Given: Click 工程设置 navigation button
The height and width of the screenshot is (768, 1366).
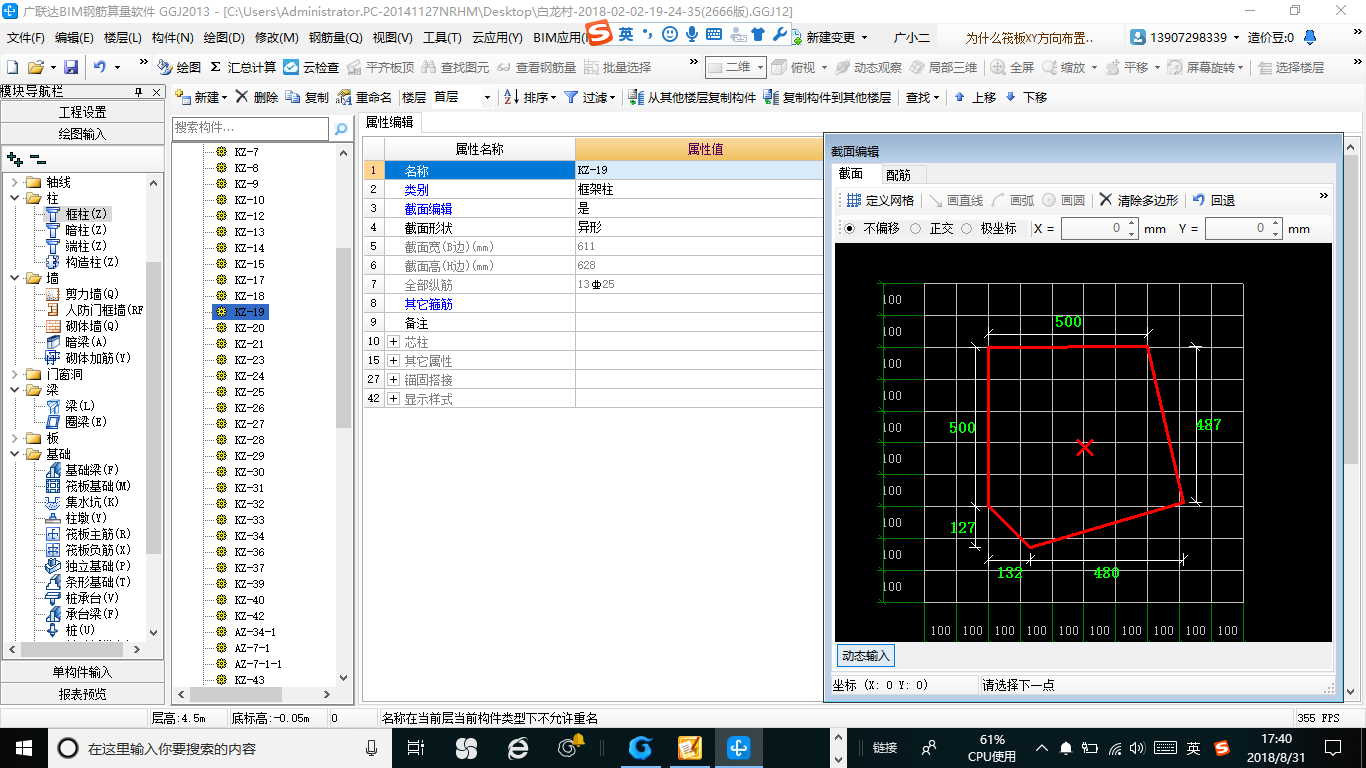Looking at the screenshot, I should pos(82,112).
